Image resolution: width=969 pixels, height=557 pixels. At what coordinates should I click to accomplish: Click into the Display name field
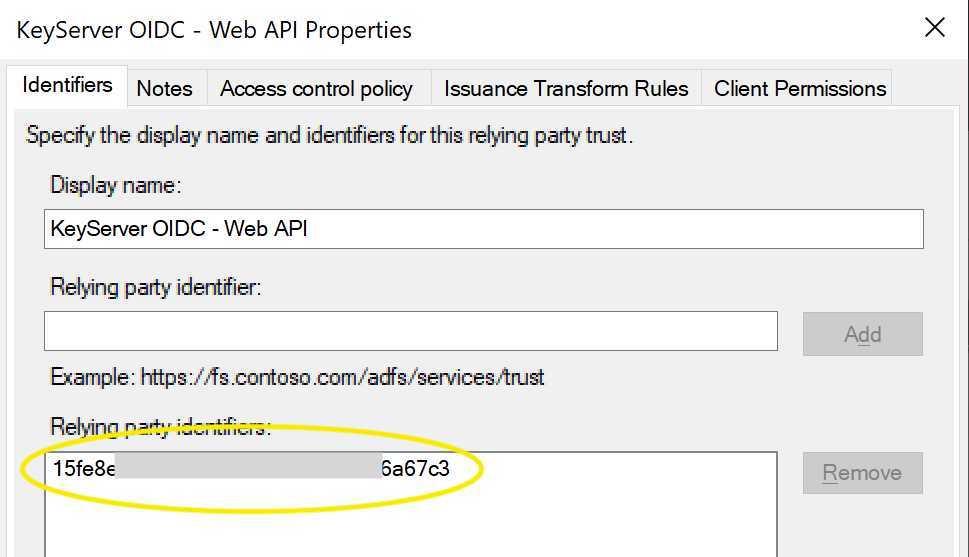pos(483,229)
